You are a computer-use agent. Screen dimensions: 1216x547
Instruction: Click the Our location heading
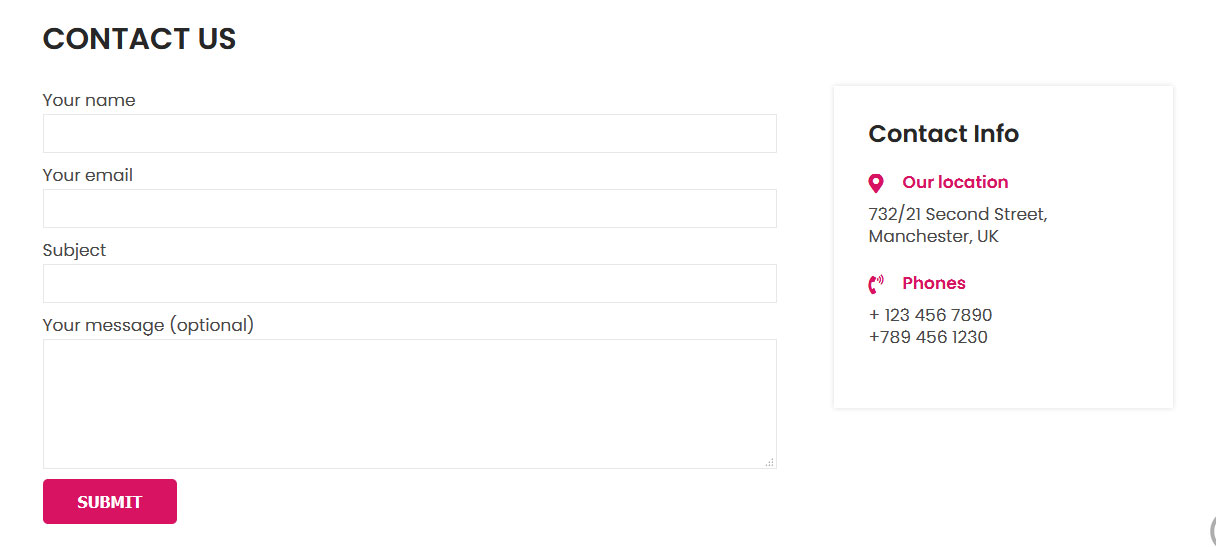[955, 182]
